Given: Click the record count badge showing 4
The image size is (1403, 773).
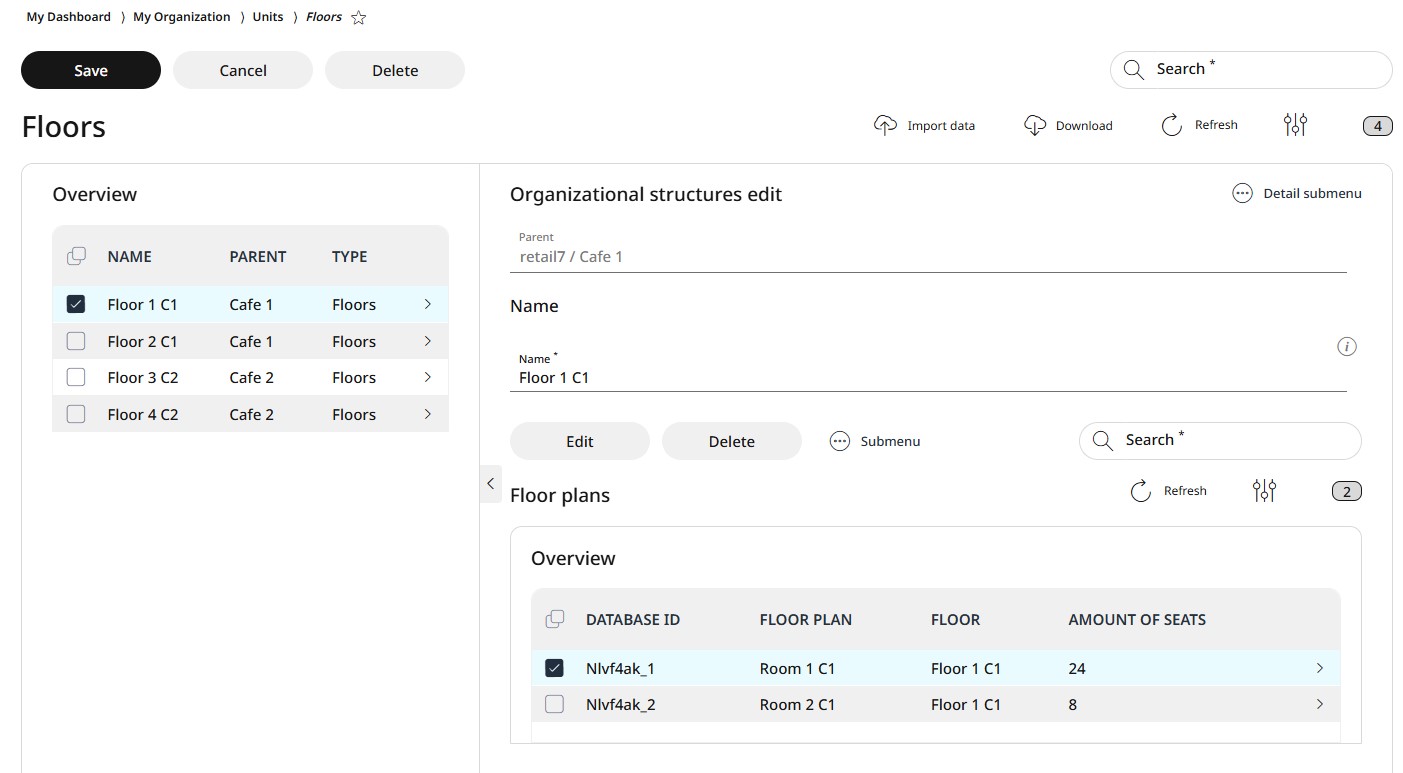Looking at the screenshot, I should point(1378,126).
